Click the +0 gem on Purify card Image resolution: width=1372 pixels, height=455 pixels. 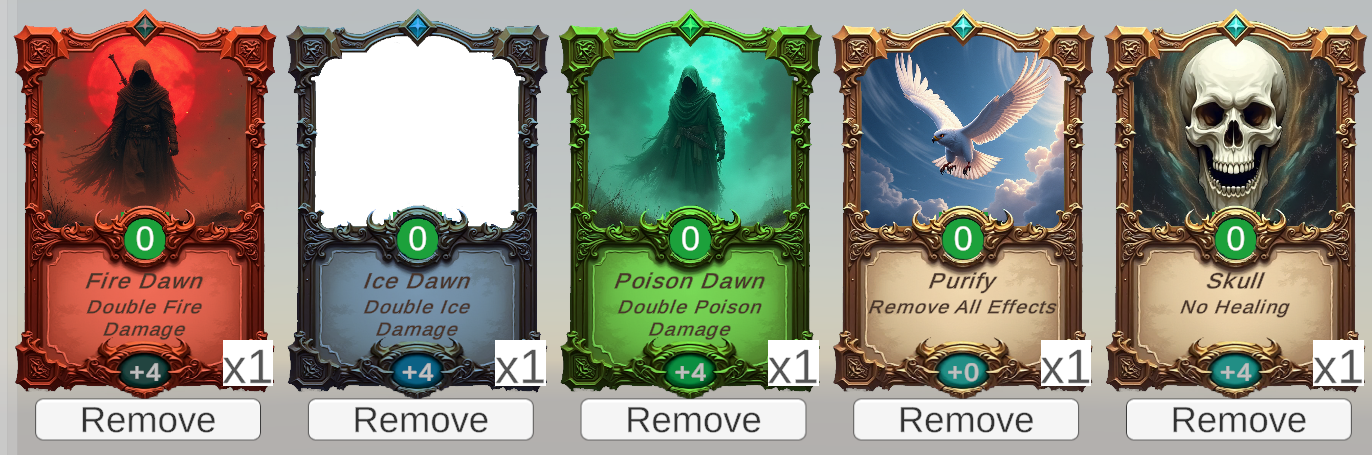[x=962, y=372]
